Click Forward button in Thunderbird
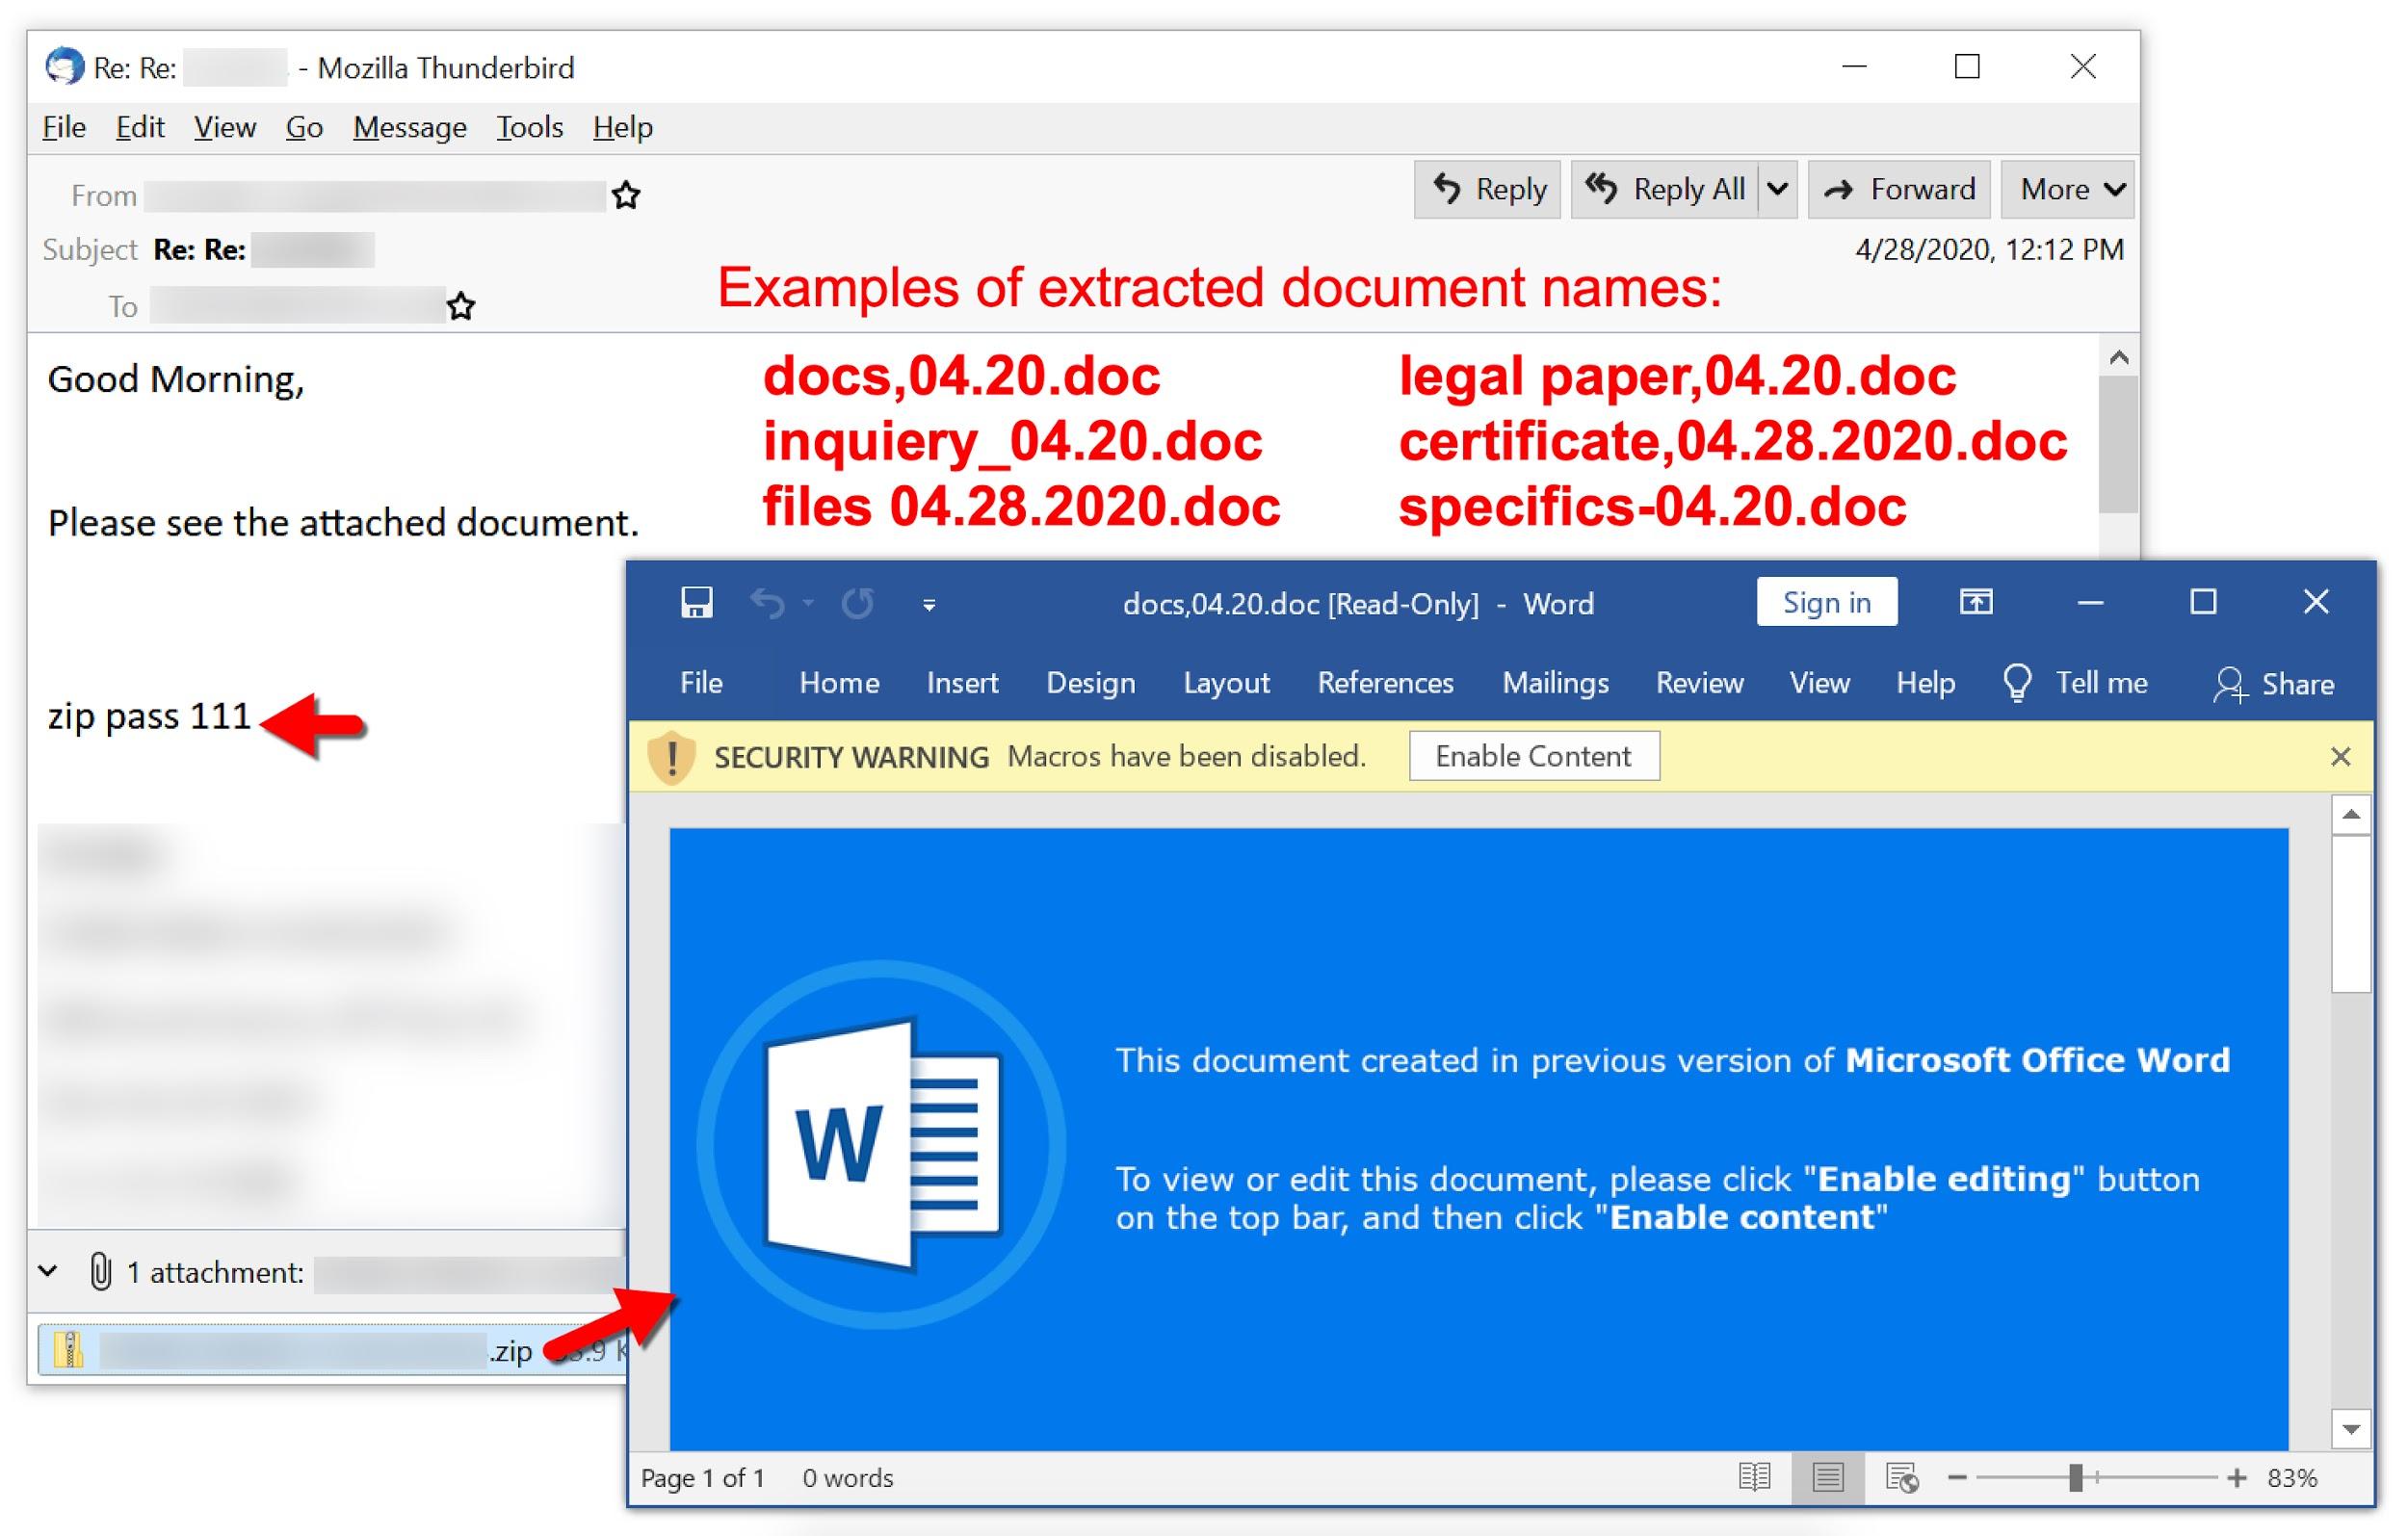 tap(1899, 189)
